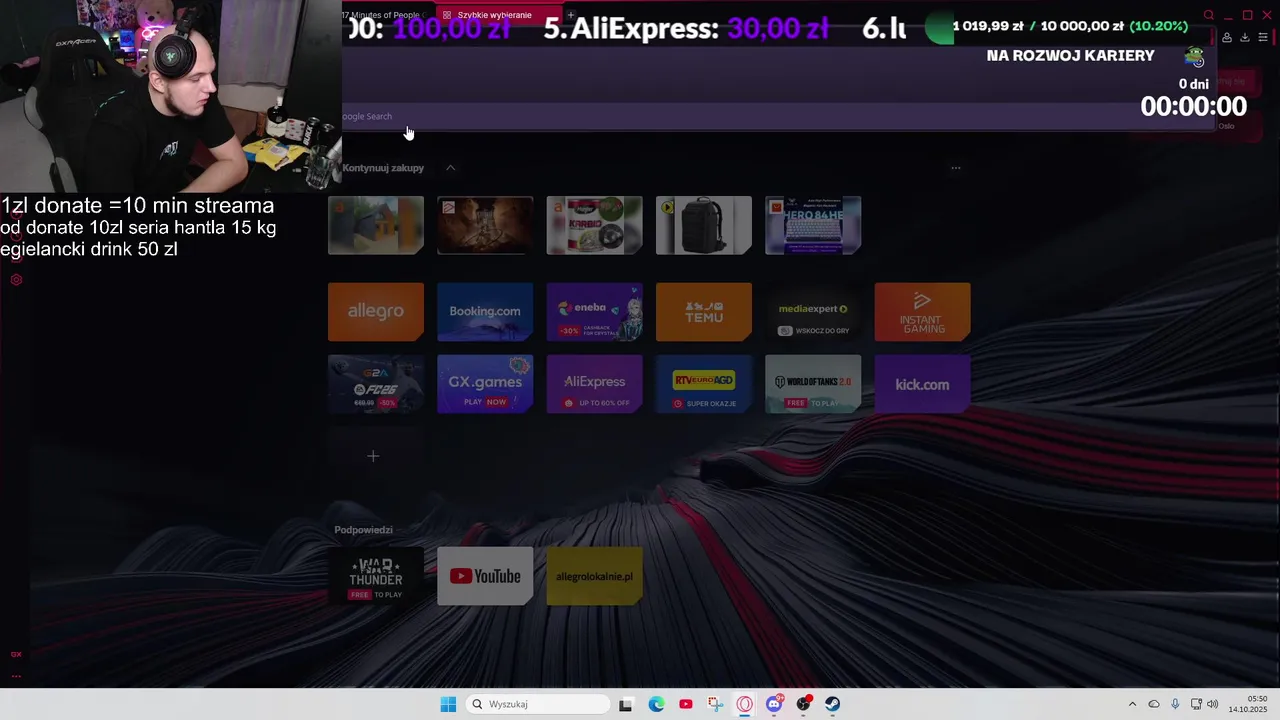The width and height of the screenshot is (1280, 720).
Task: Open the Booking.com speed dial tile
Action: pyautogui.click(x=485, y=312)
